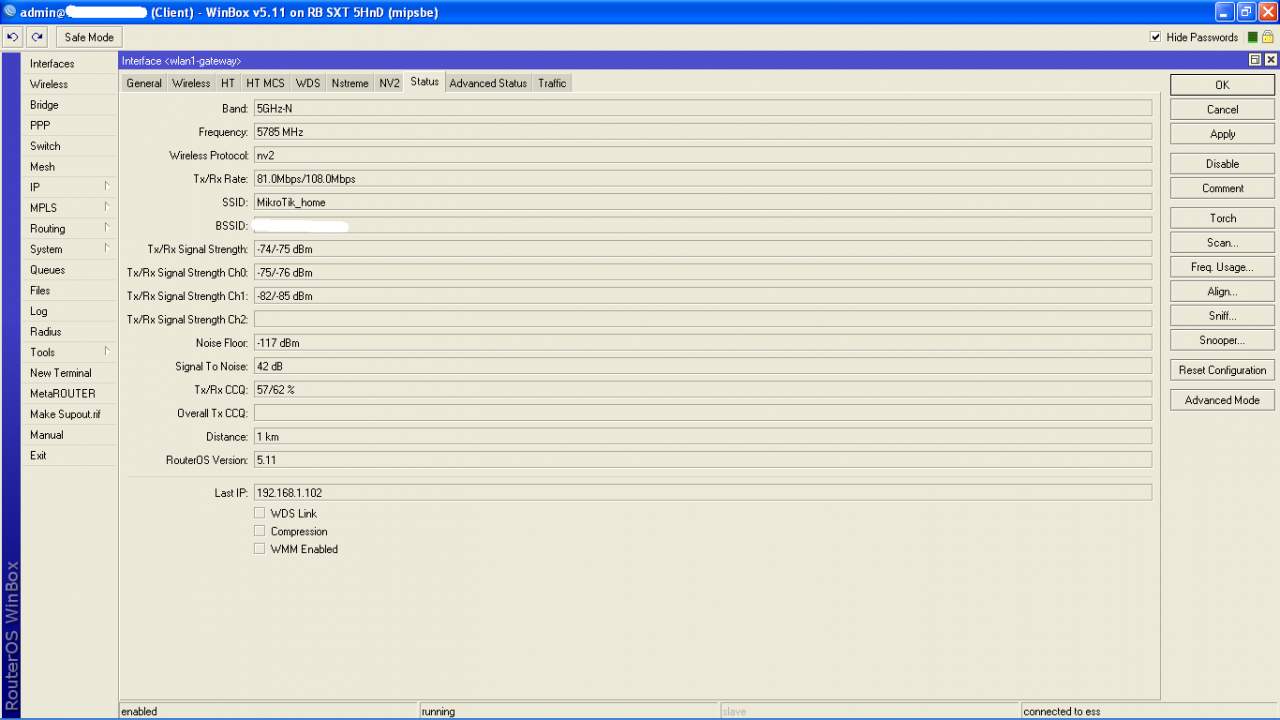Click the SSID field showing MikroTik_home
Viewport: 1280px width, 720px height.
click(702, 202)
